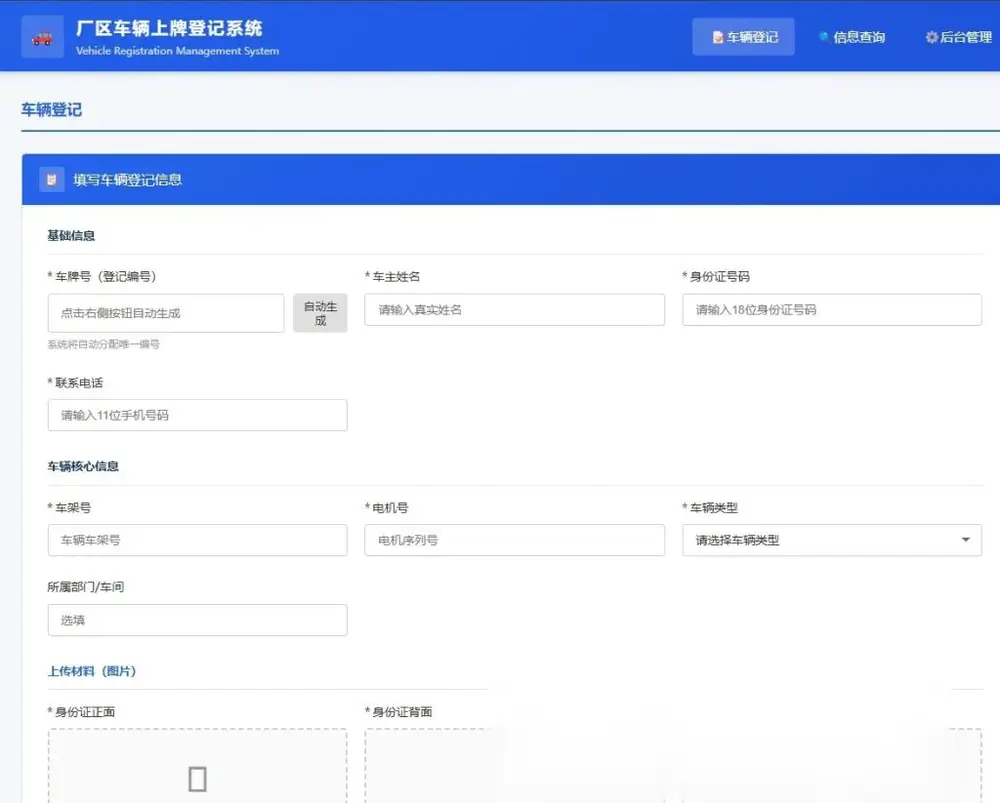The image size is (1000, 803).
Task: Select the 所属部门/车间 input field
Action: pos(198,620)
